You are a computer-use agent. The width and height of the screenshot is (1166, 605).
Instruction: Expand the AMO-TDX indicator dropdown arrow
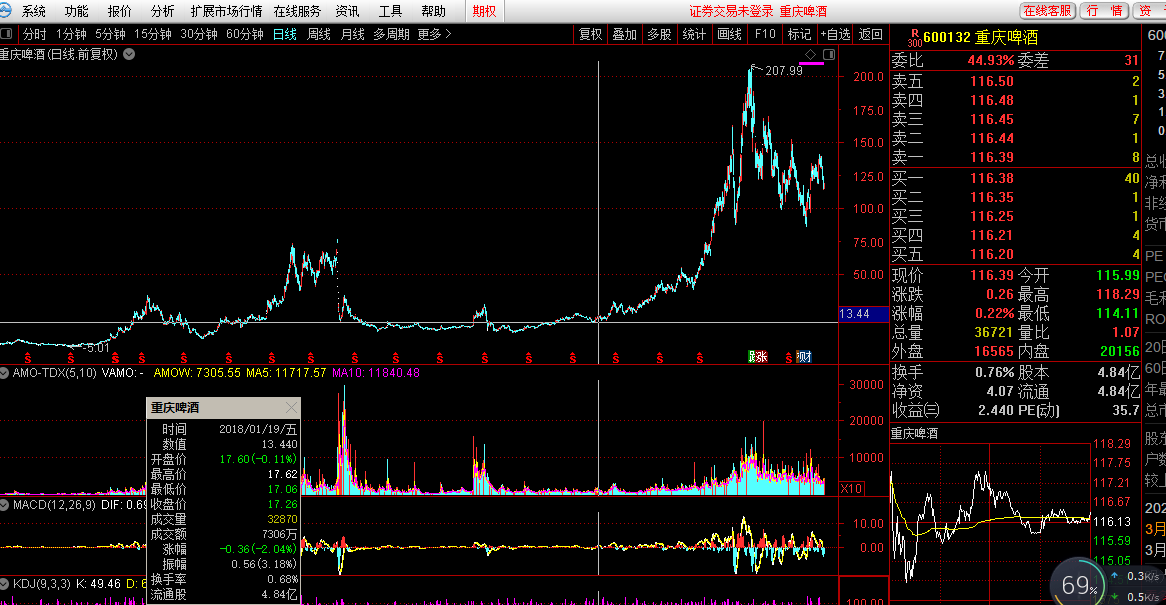pyautogui.click(x=5, y=373)
